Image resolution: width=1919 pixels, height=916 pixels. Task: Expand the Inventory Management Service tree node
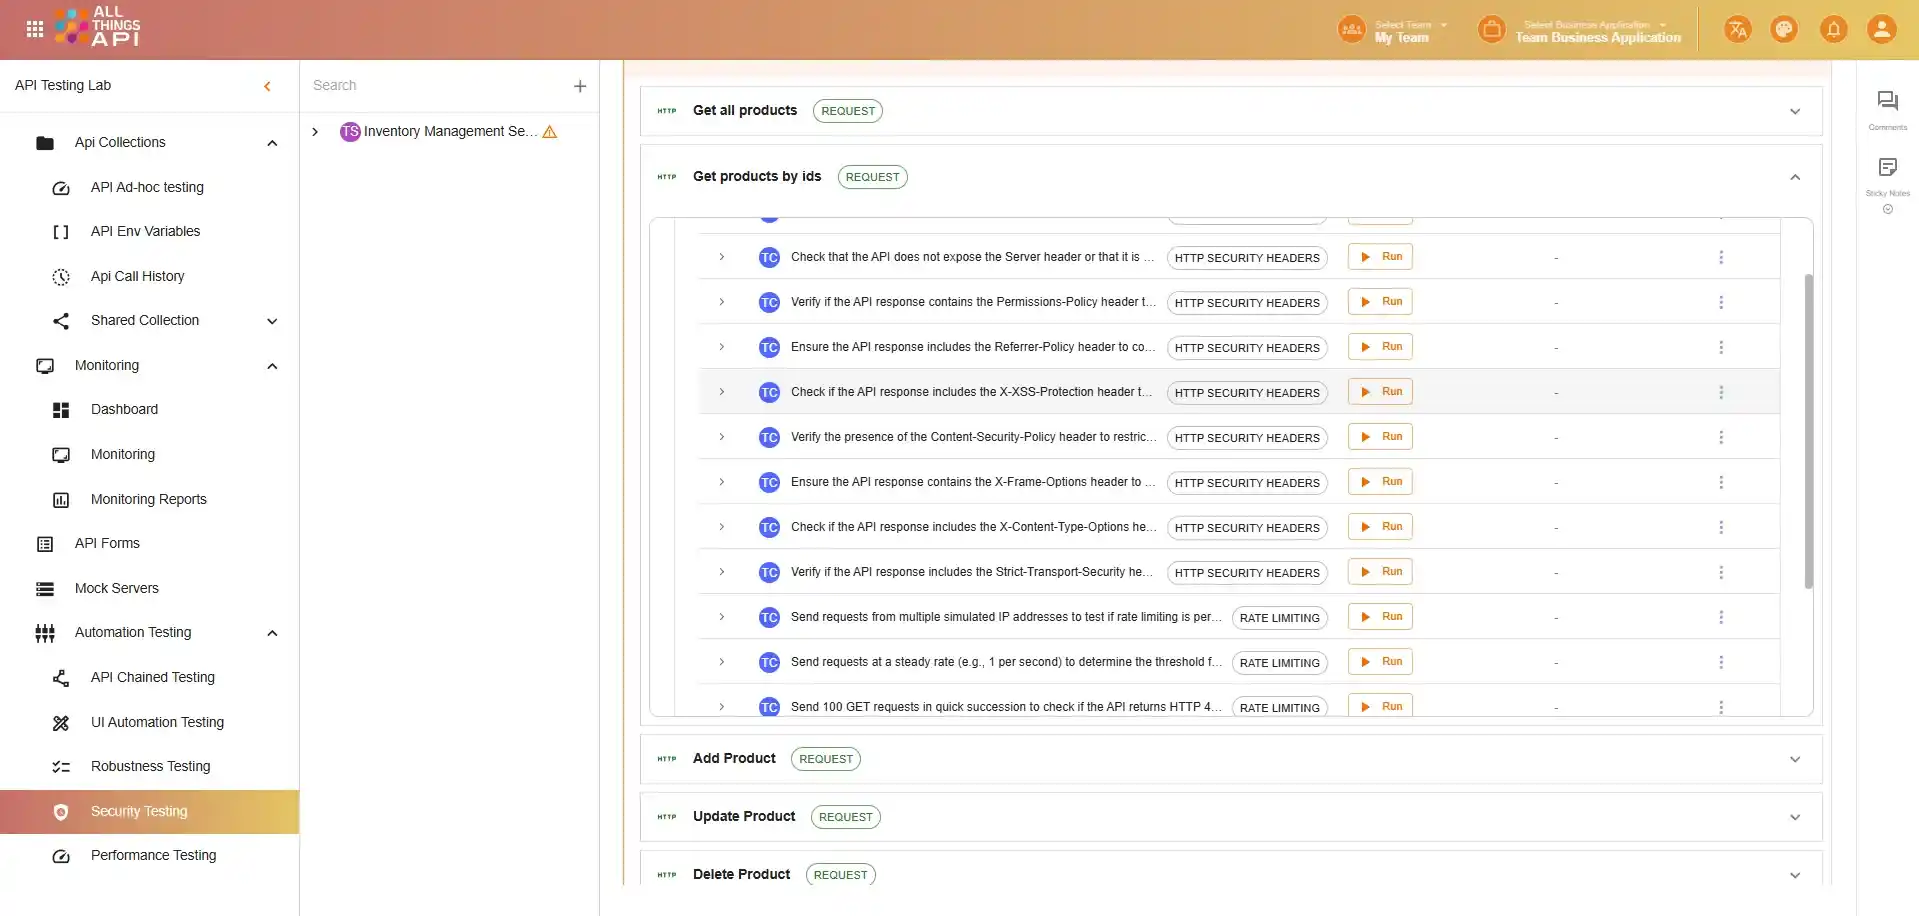tap(315, 132)
